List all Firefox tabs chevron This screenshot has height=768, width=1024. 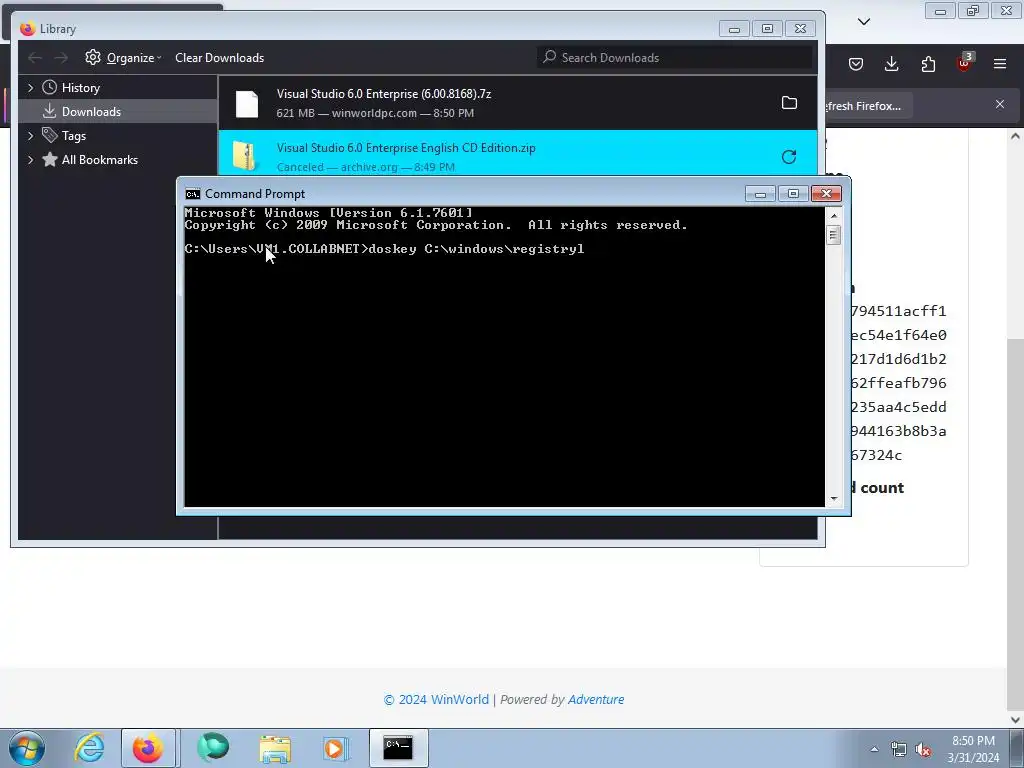pos(864,22)
